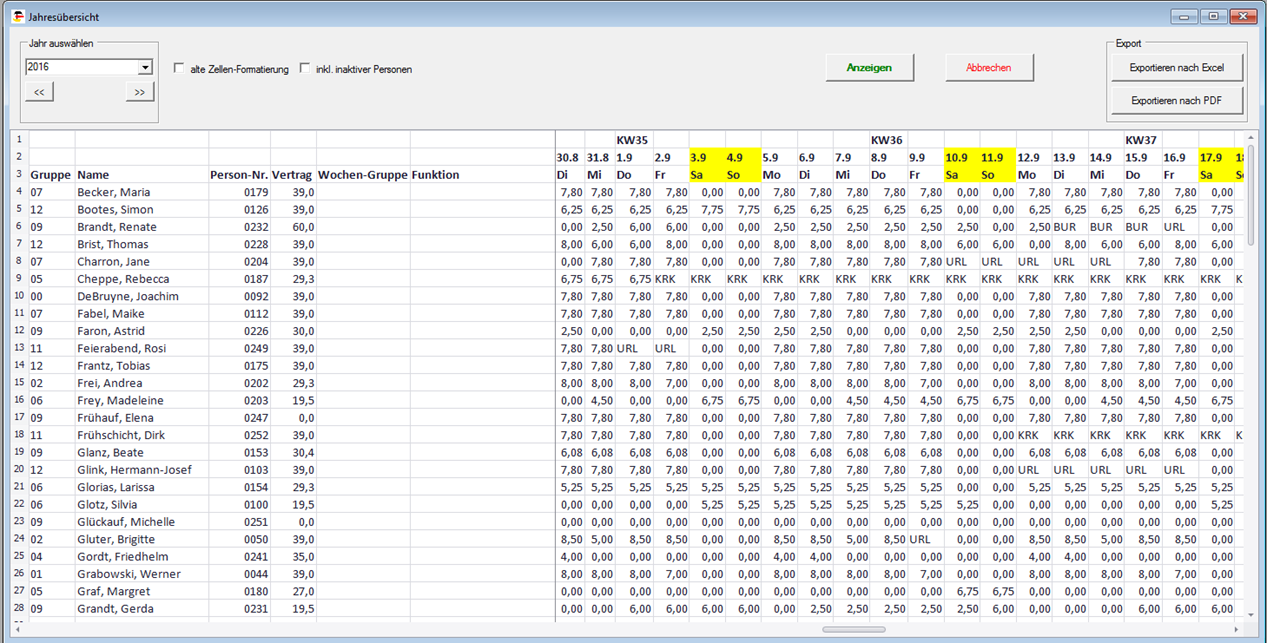Click the KW37 week header
The height and width of the screenshot is (643, 1267).
[x=1142, y=140]
